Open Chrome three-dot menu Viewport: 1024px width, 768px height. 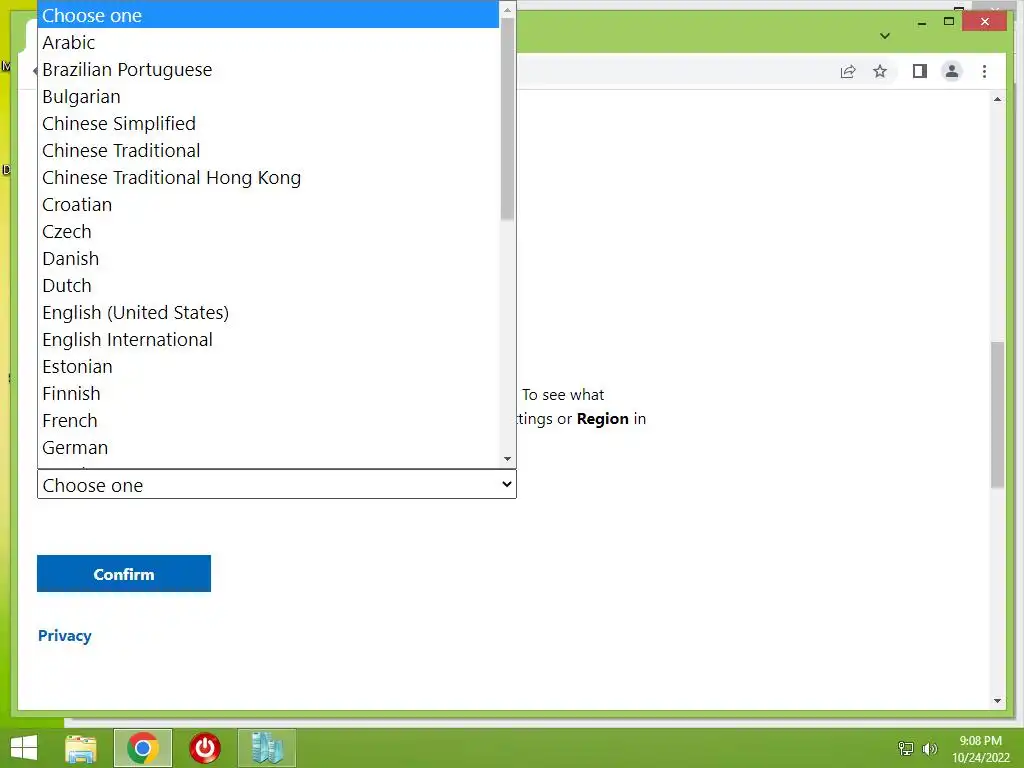pos(984,71)
